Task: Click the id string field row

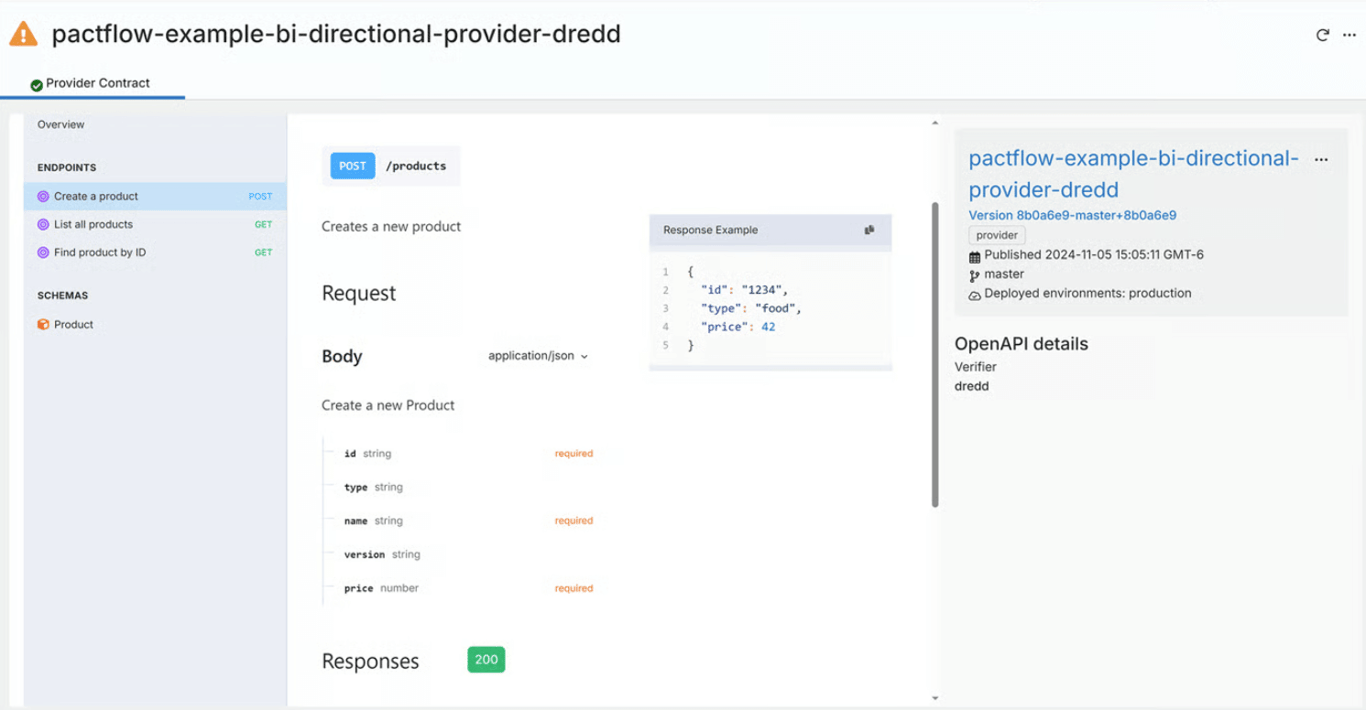Action: pyautogui.click(x=458, y=454)
